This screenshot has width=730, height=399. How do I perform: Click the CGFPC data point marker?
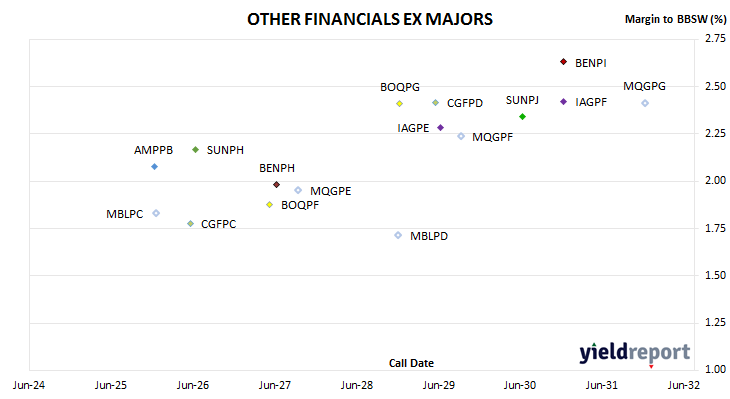click(190, 224)
